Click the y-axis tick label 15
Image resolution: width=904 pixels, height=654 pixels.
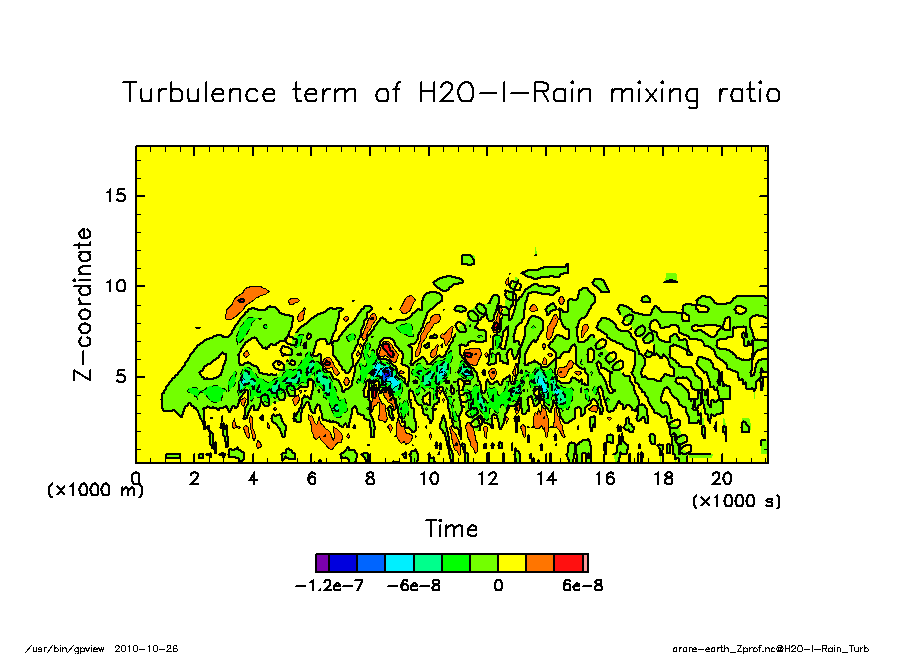118,195
